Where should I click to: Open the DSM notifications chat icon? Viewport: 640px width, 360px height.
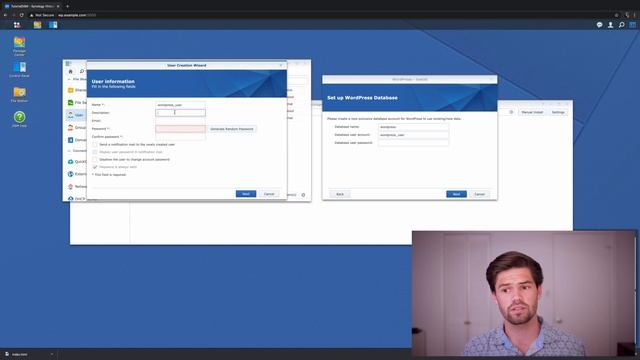coord(599,25)
